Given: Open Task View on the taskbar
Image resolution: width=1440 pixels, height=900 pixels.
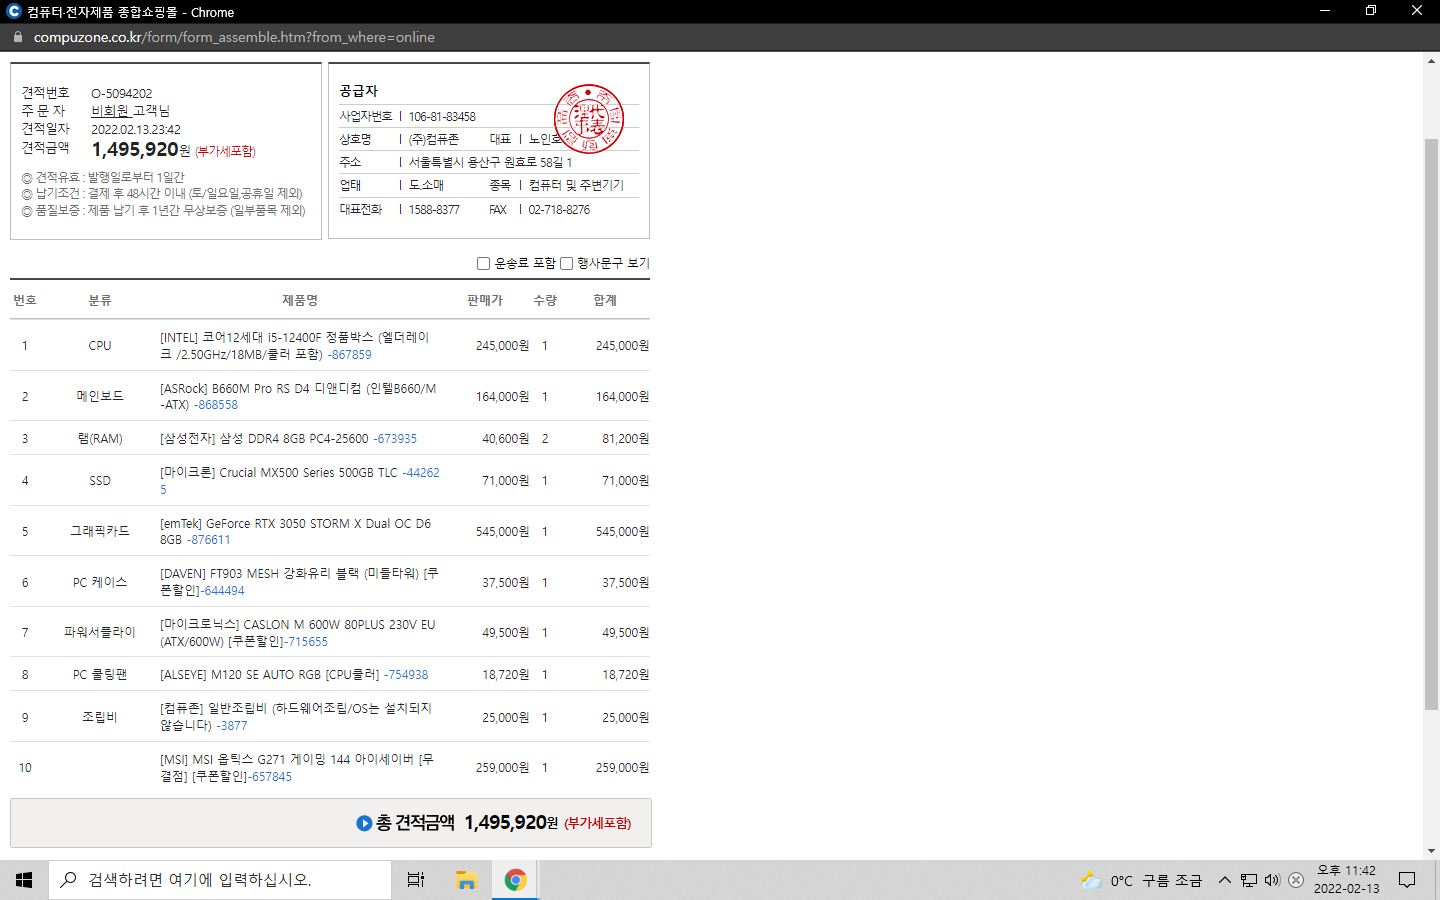Looking at the screenshot, I should click(x=416, y=880).
